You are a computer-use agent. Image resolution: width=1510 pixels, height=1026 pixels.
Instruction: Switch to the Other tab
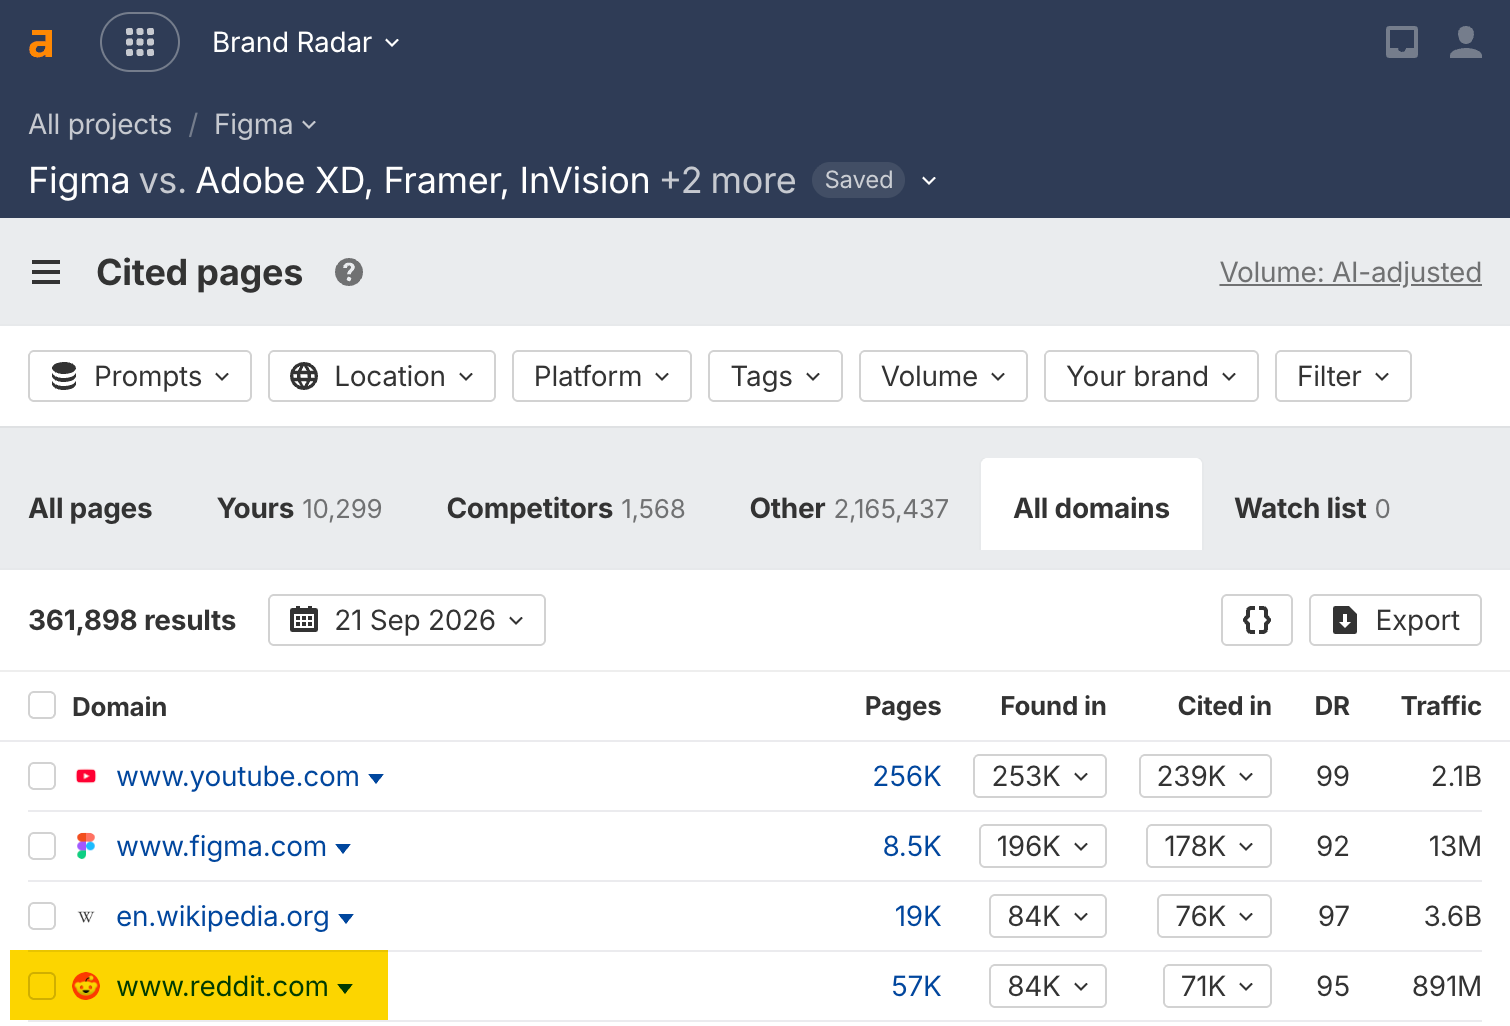coord(849,508)
